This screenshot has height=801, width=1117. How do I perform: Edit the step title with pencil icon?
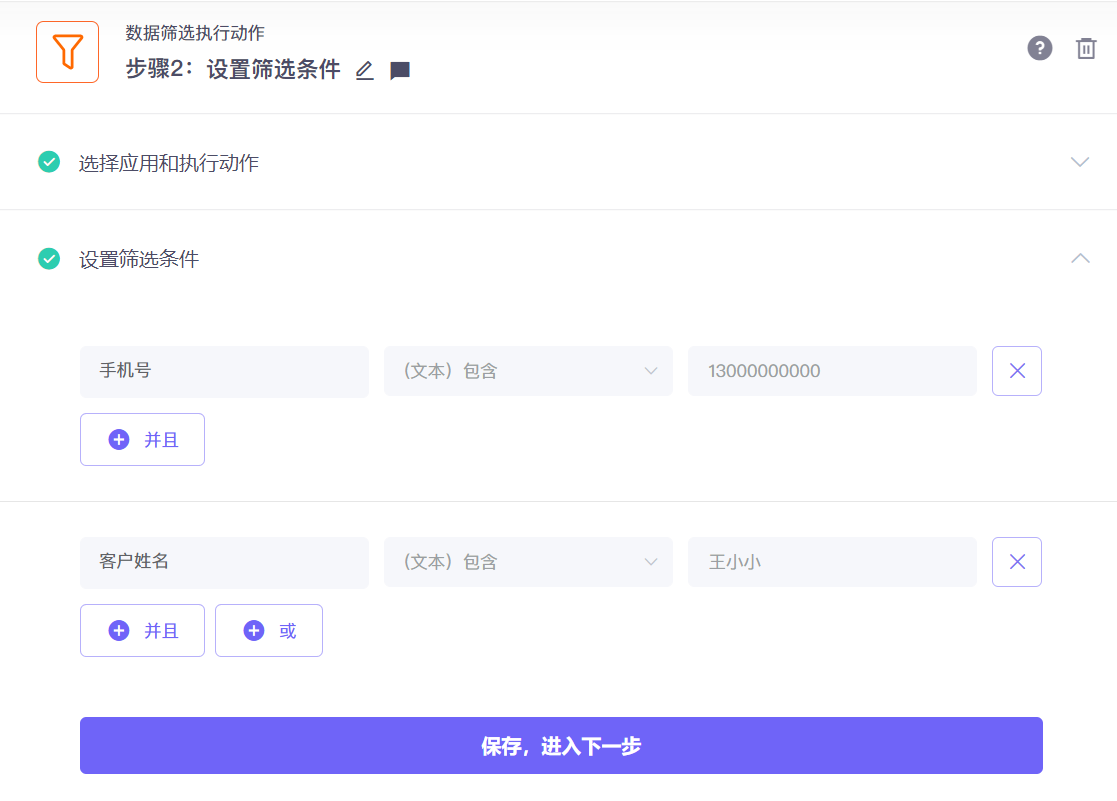365,71
